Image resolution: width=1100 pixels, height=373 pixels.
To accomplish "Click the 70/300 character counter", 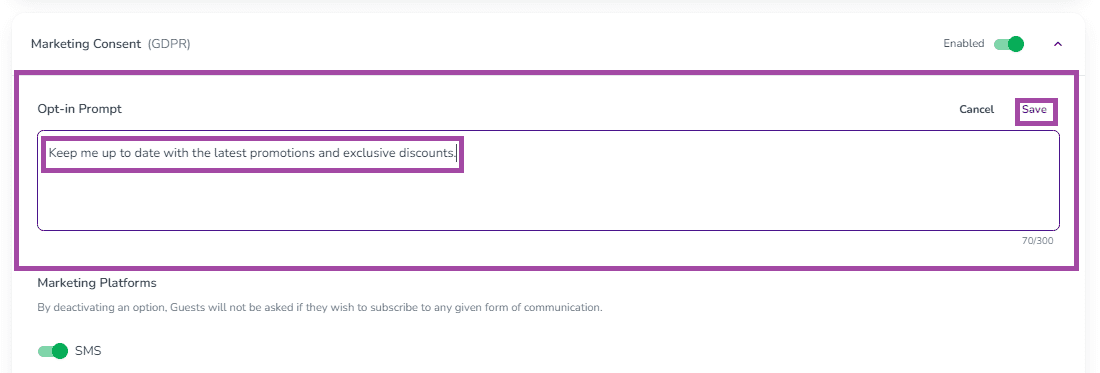I will click(1037, 240).
